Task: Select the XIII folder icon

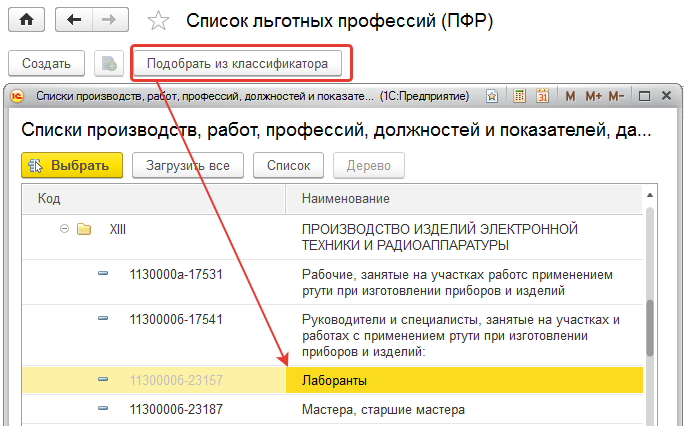Action: tap(84, 229)
